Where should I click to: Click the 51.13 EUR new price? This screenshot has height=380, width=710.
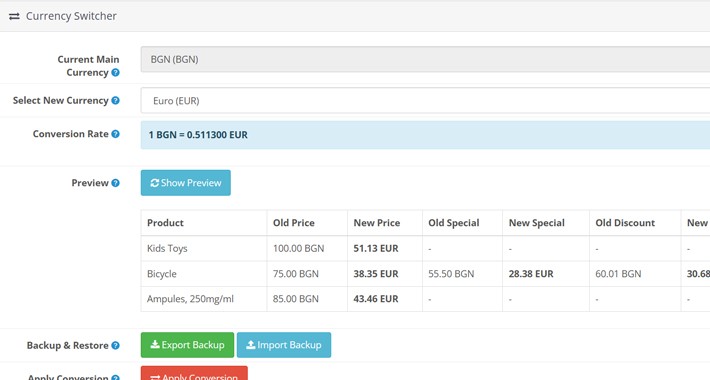point(376,248)
